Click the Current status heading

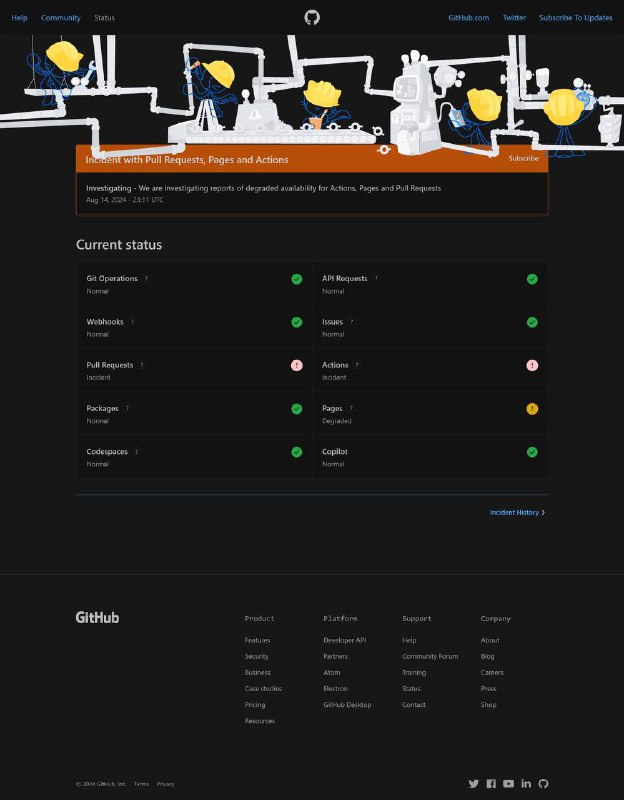pyautogui.click(x=119, y=245)
